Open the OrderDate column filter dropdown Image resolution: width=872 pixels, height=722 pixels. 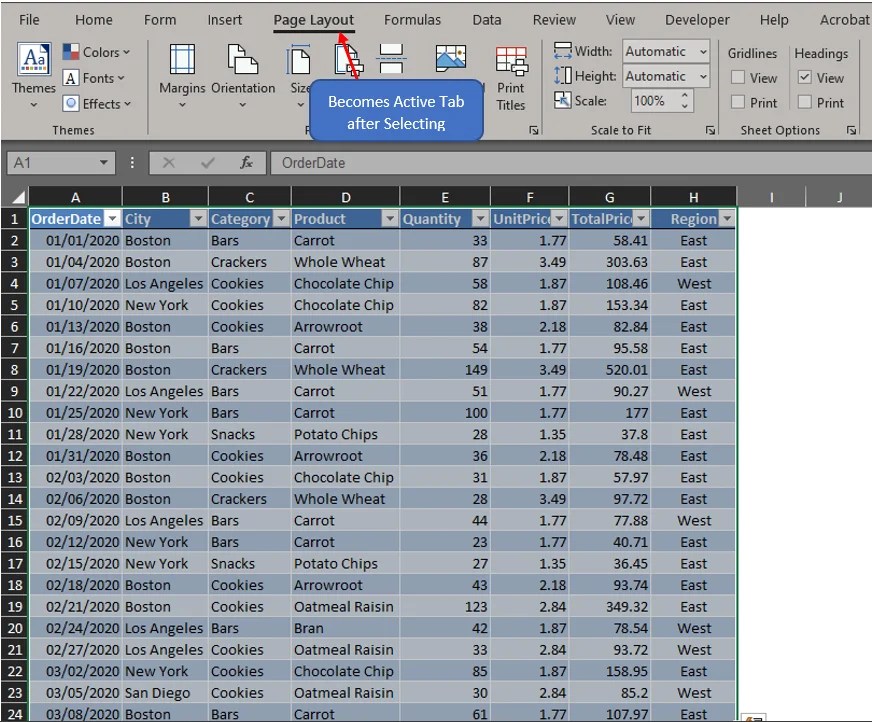click(112, 218)
